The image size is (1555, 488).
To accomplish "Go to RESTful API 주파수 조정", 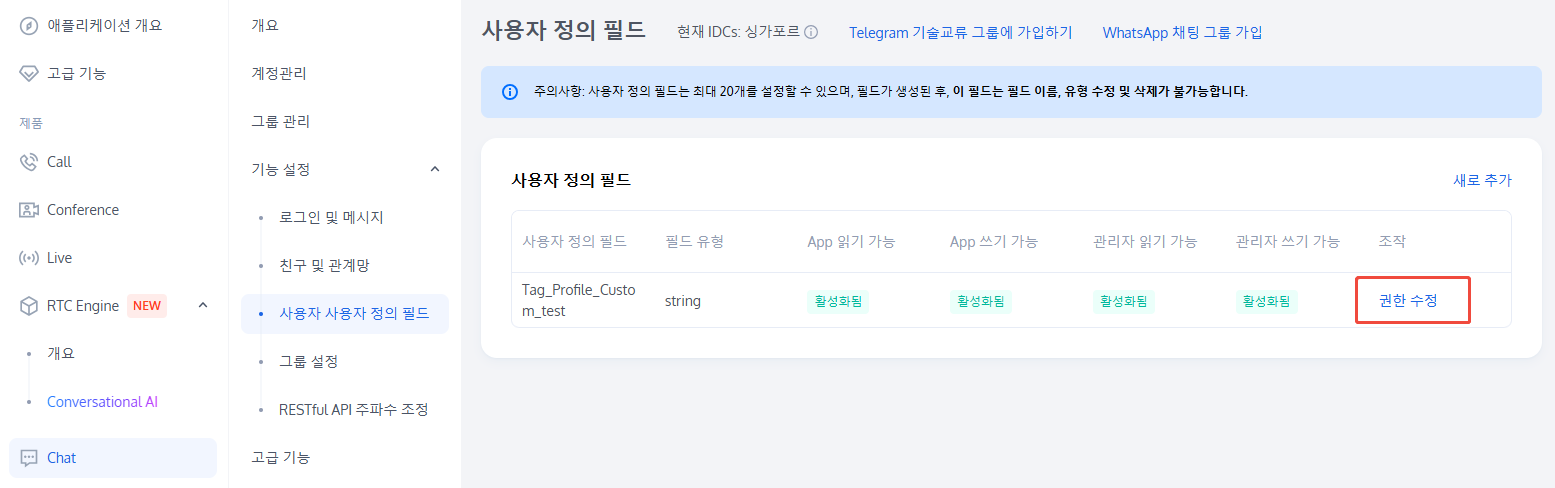I will (354, 409).
